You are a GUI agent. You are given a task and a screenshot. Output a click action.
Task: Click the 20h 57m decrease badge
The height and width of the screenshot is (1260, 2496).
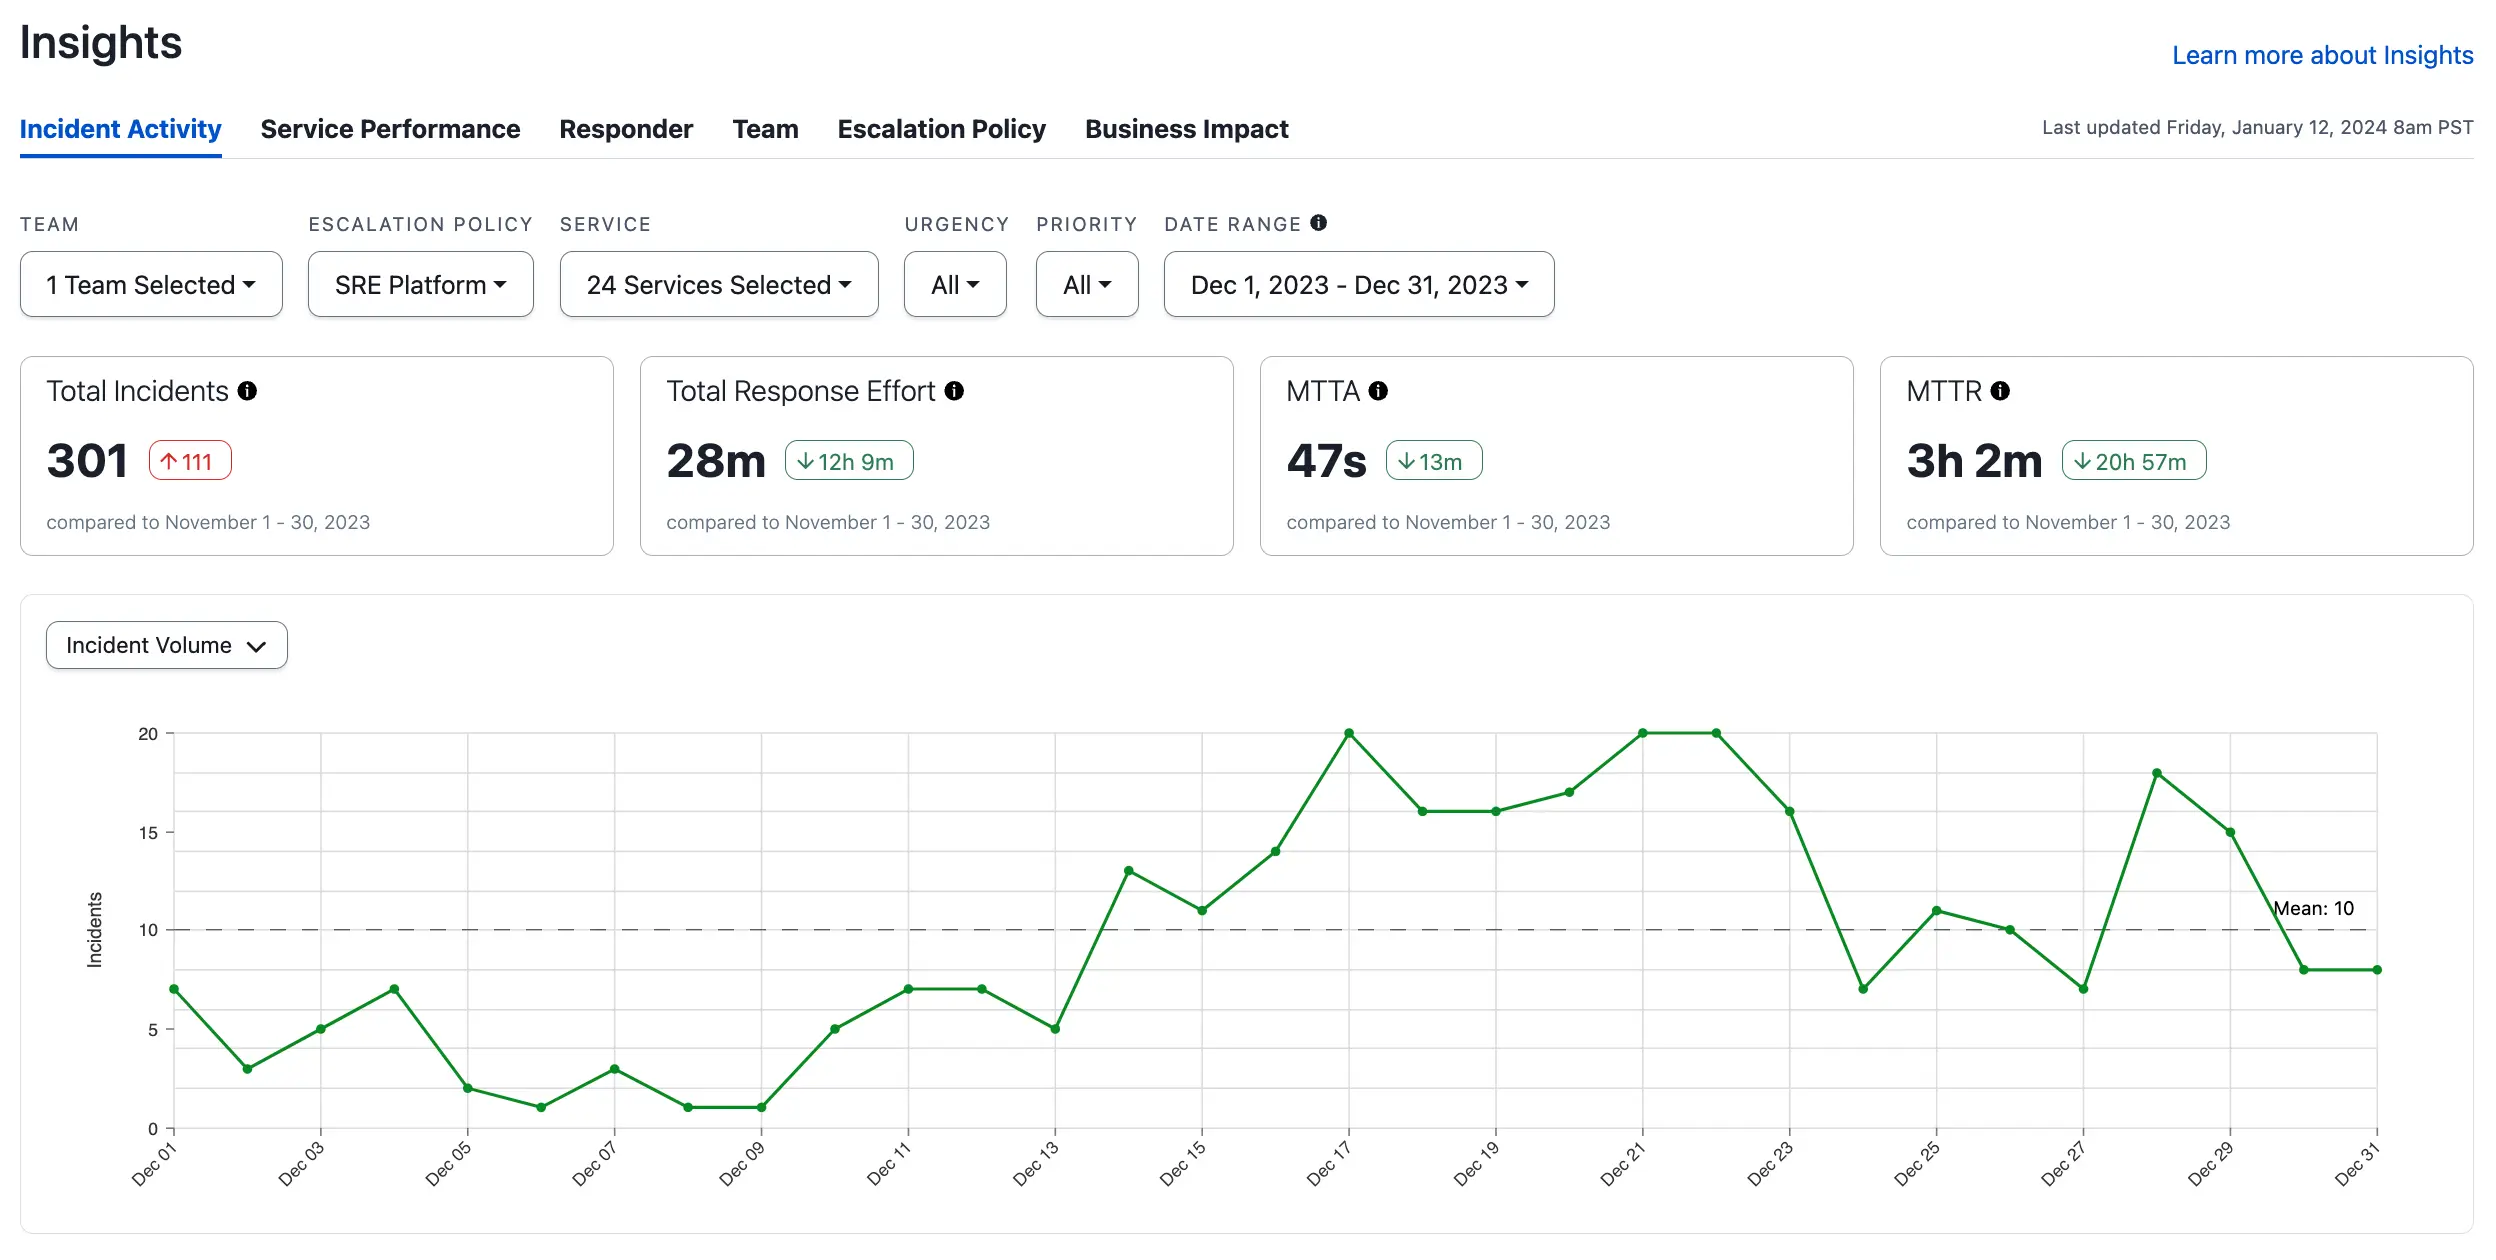[2133, 461]
